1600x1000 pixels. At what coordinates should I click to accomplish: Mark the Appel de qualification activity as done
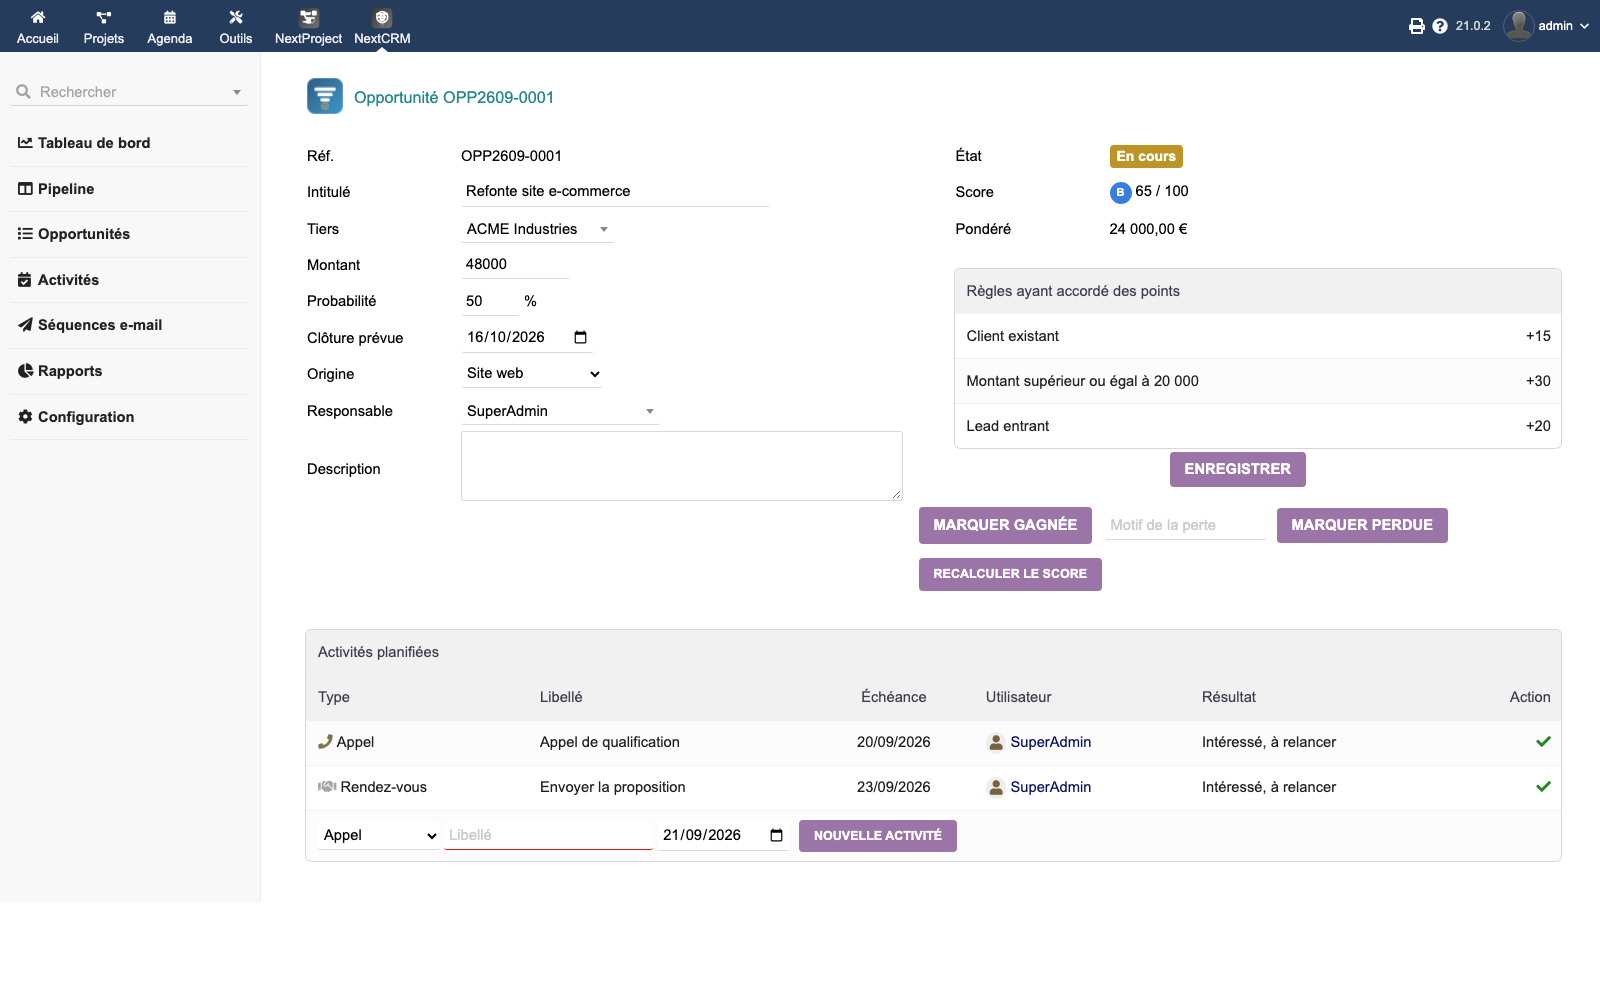pos(1543,742)
